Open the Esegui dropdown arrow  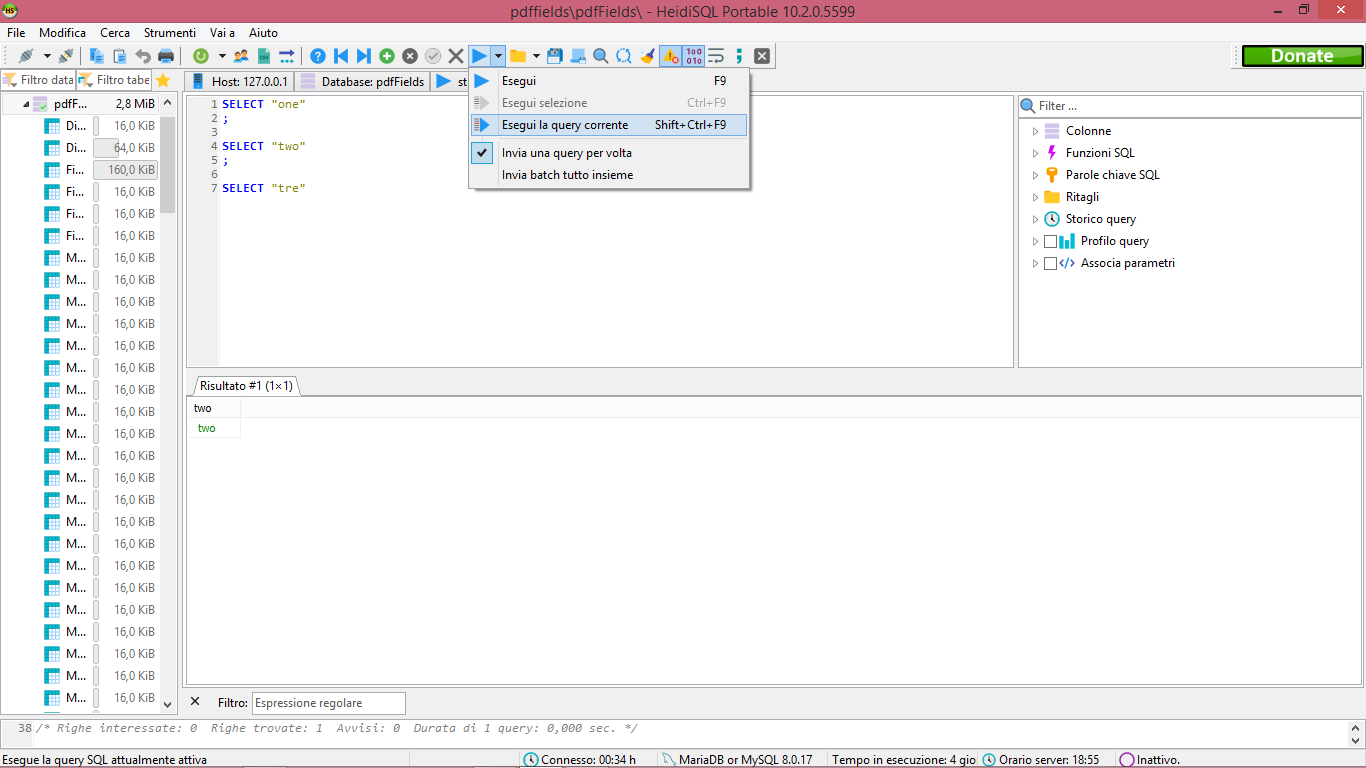pyautogui.click(x=497, y=56)
